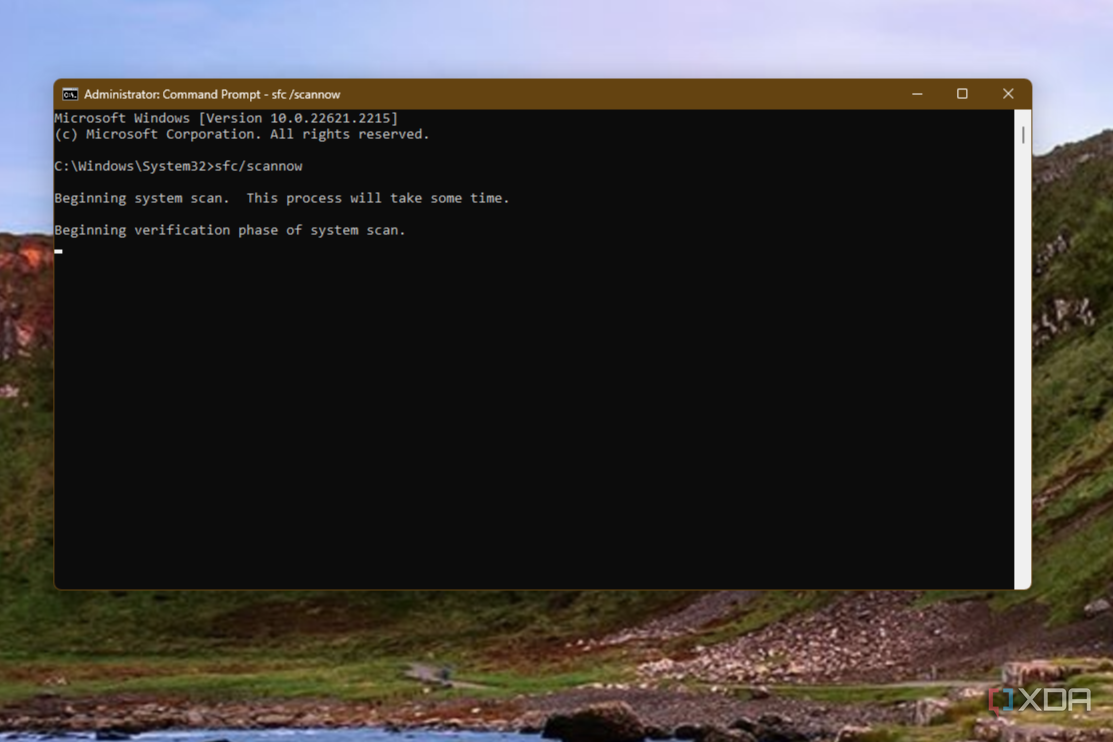Minimize the Command Prompt window

[917, 94]
